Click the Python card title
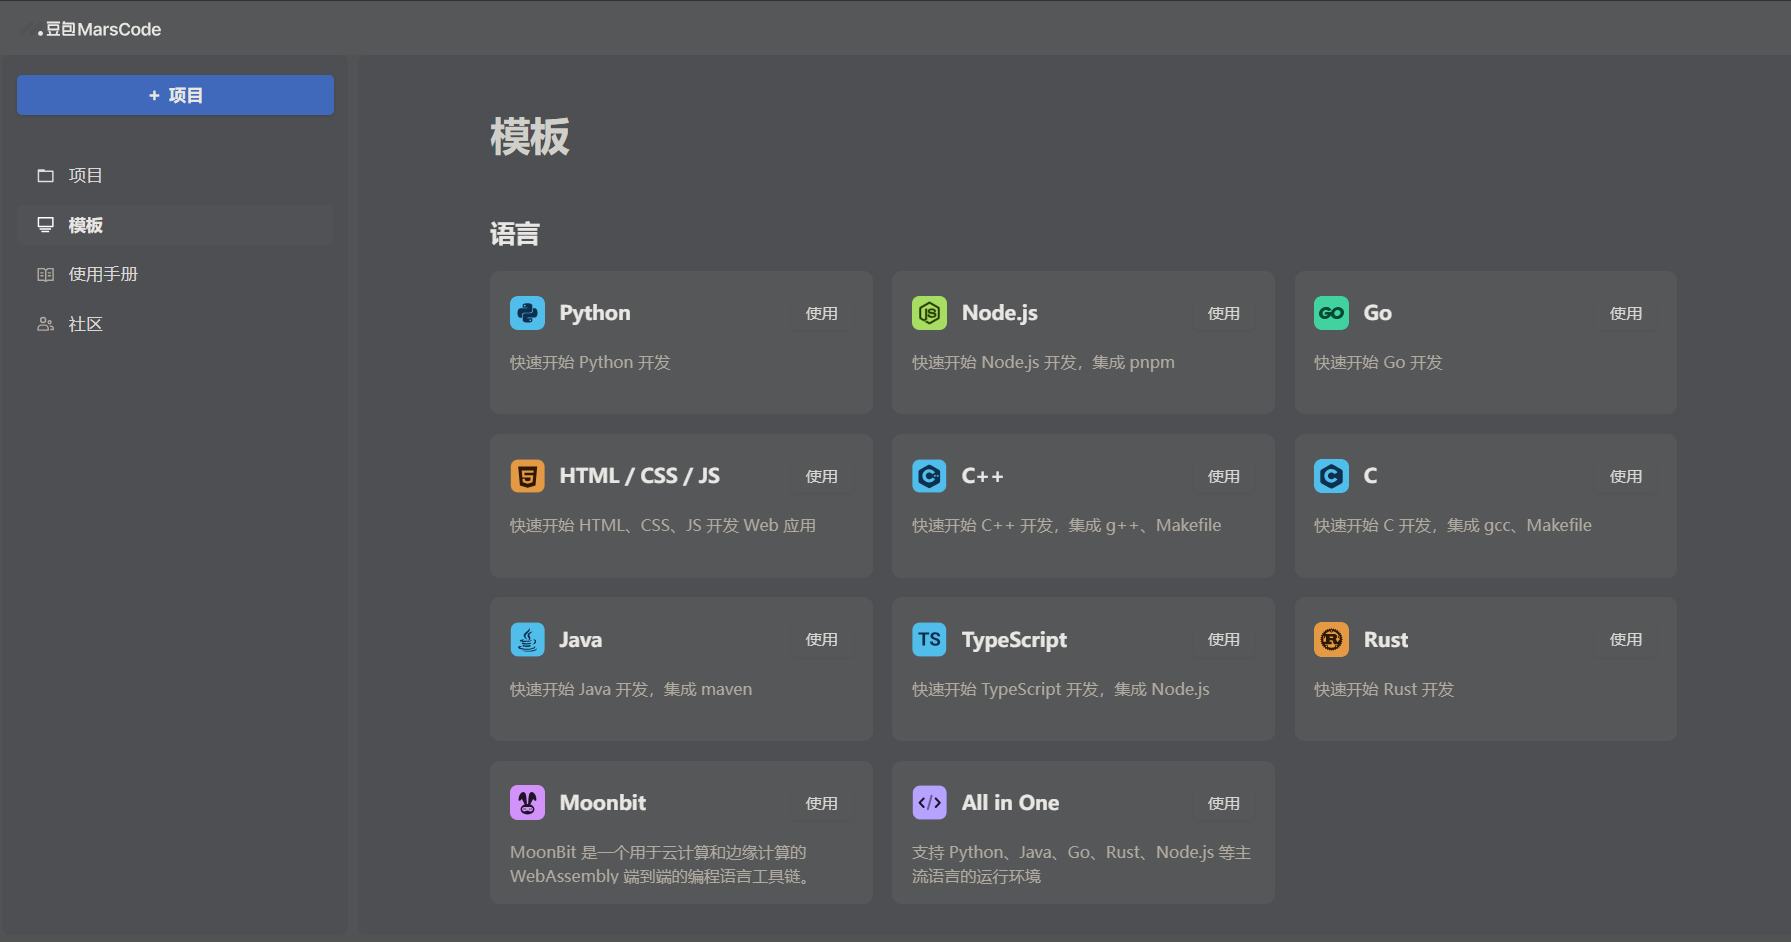 click(x=595, y=313)
